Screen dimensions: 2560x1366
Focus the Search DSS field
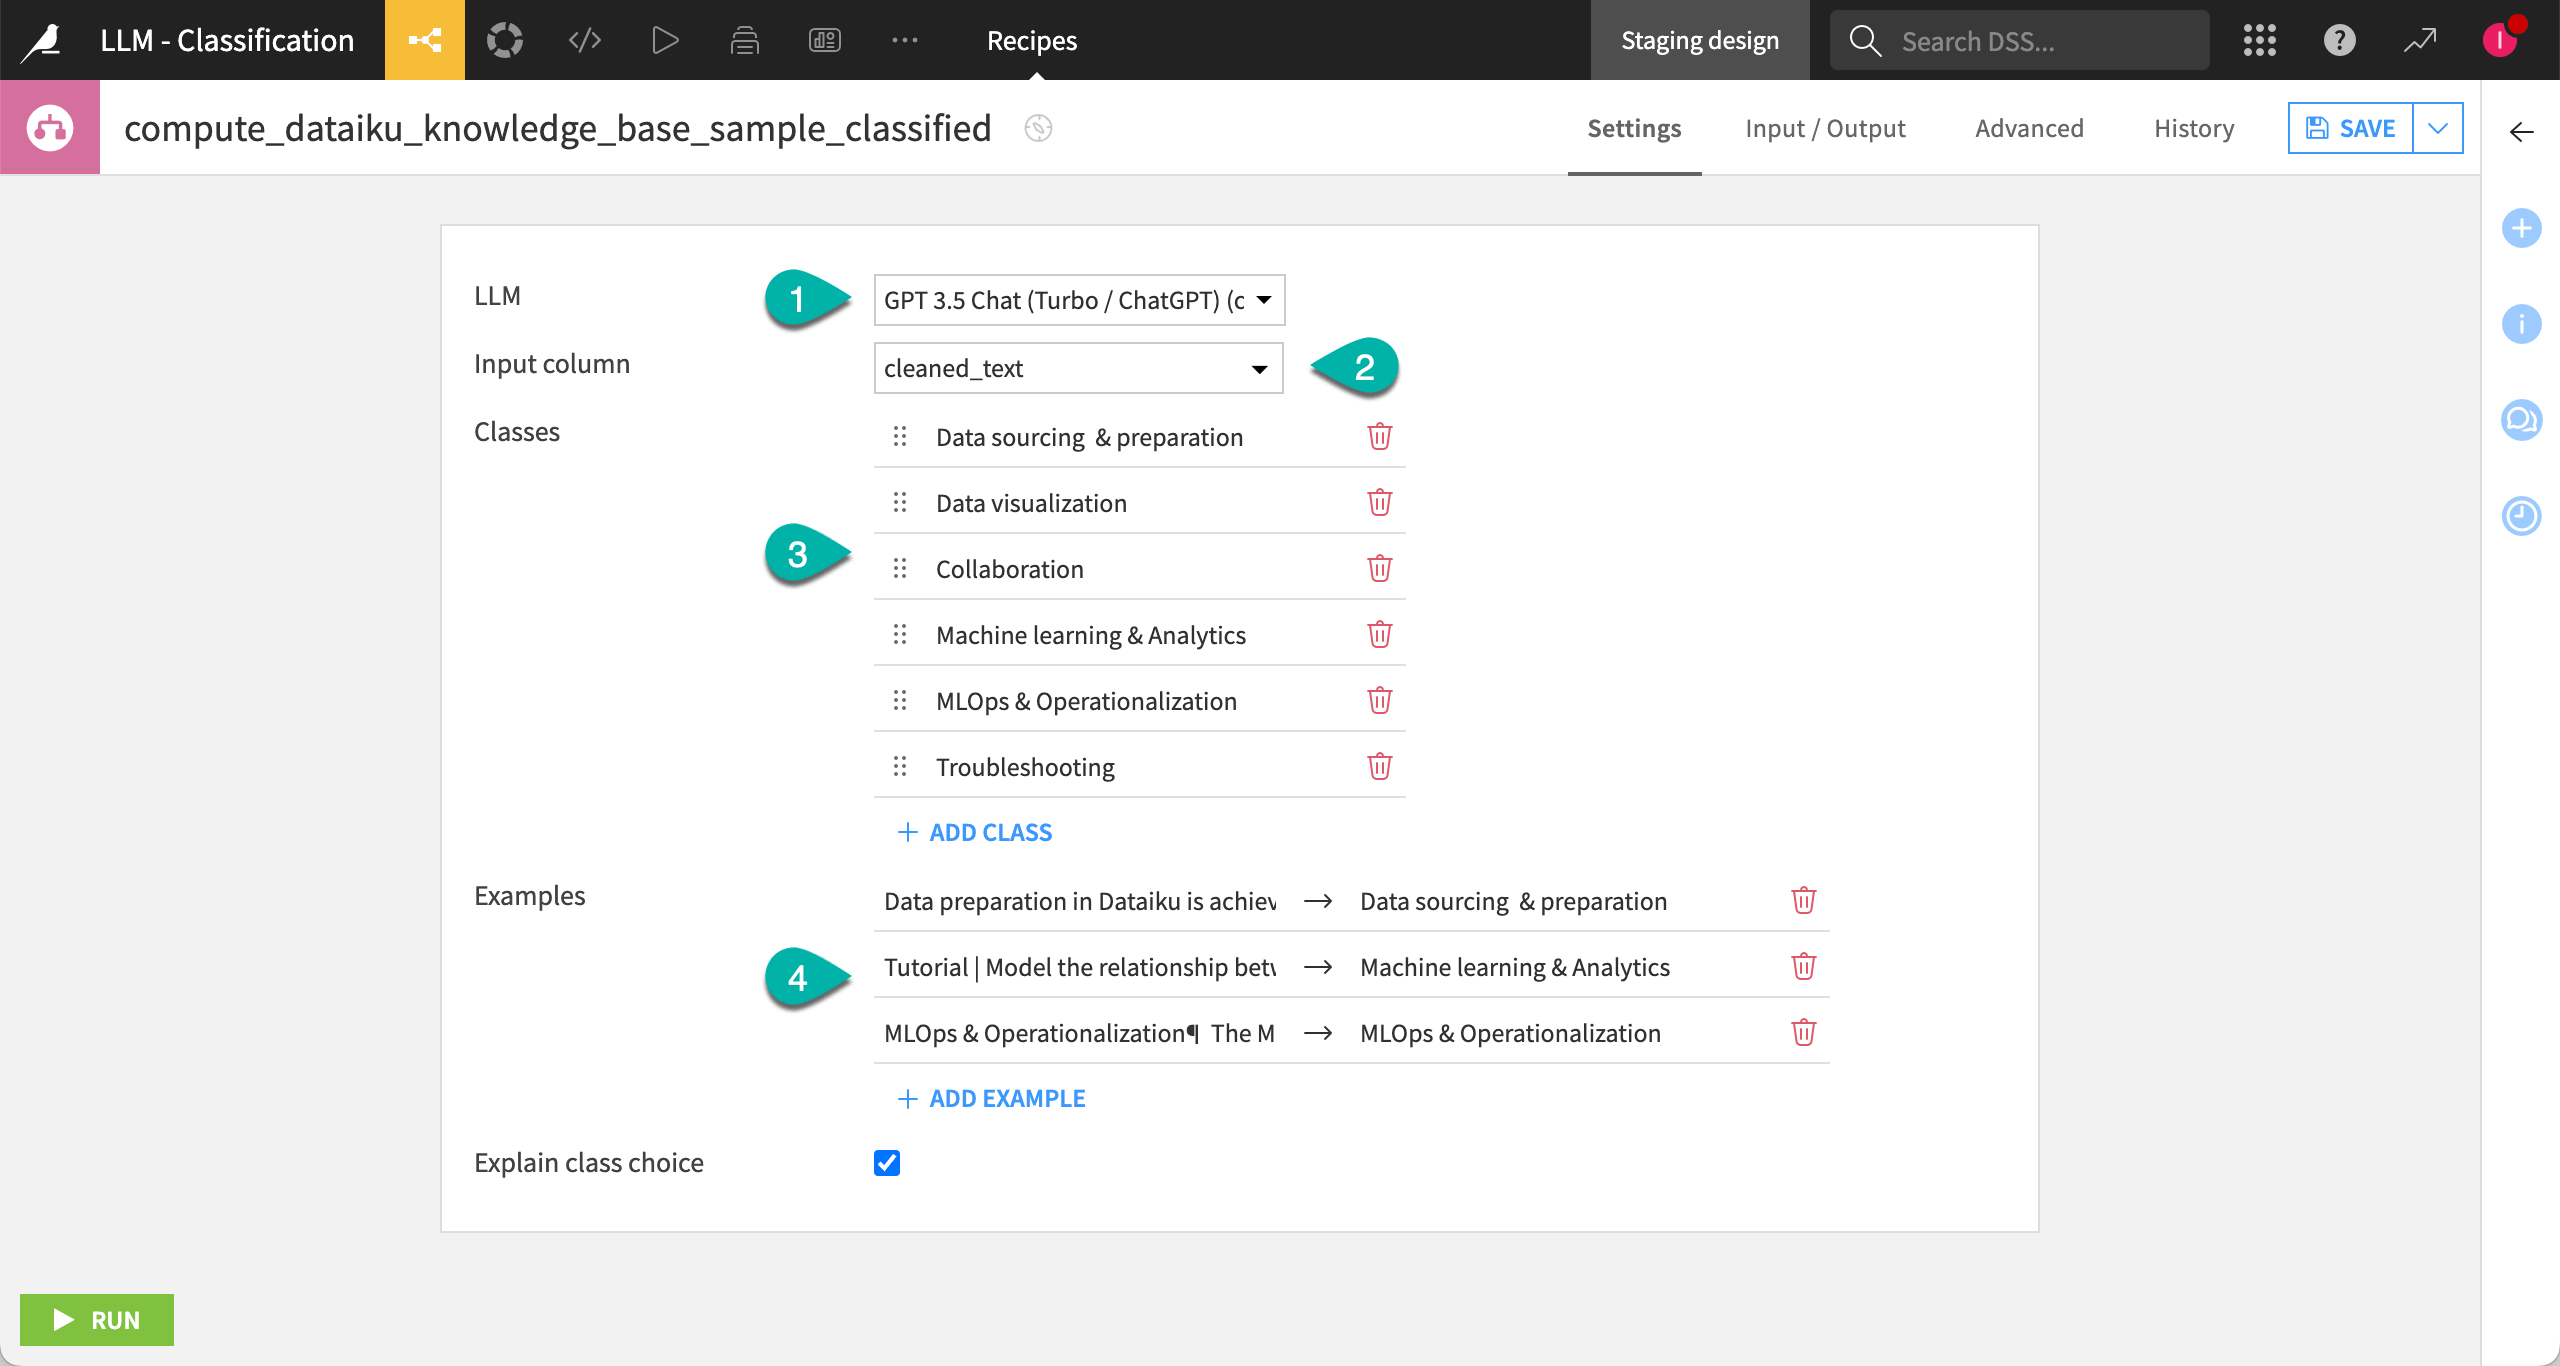click(2020, 40)
